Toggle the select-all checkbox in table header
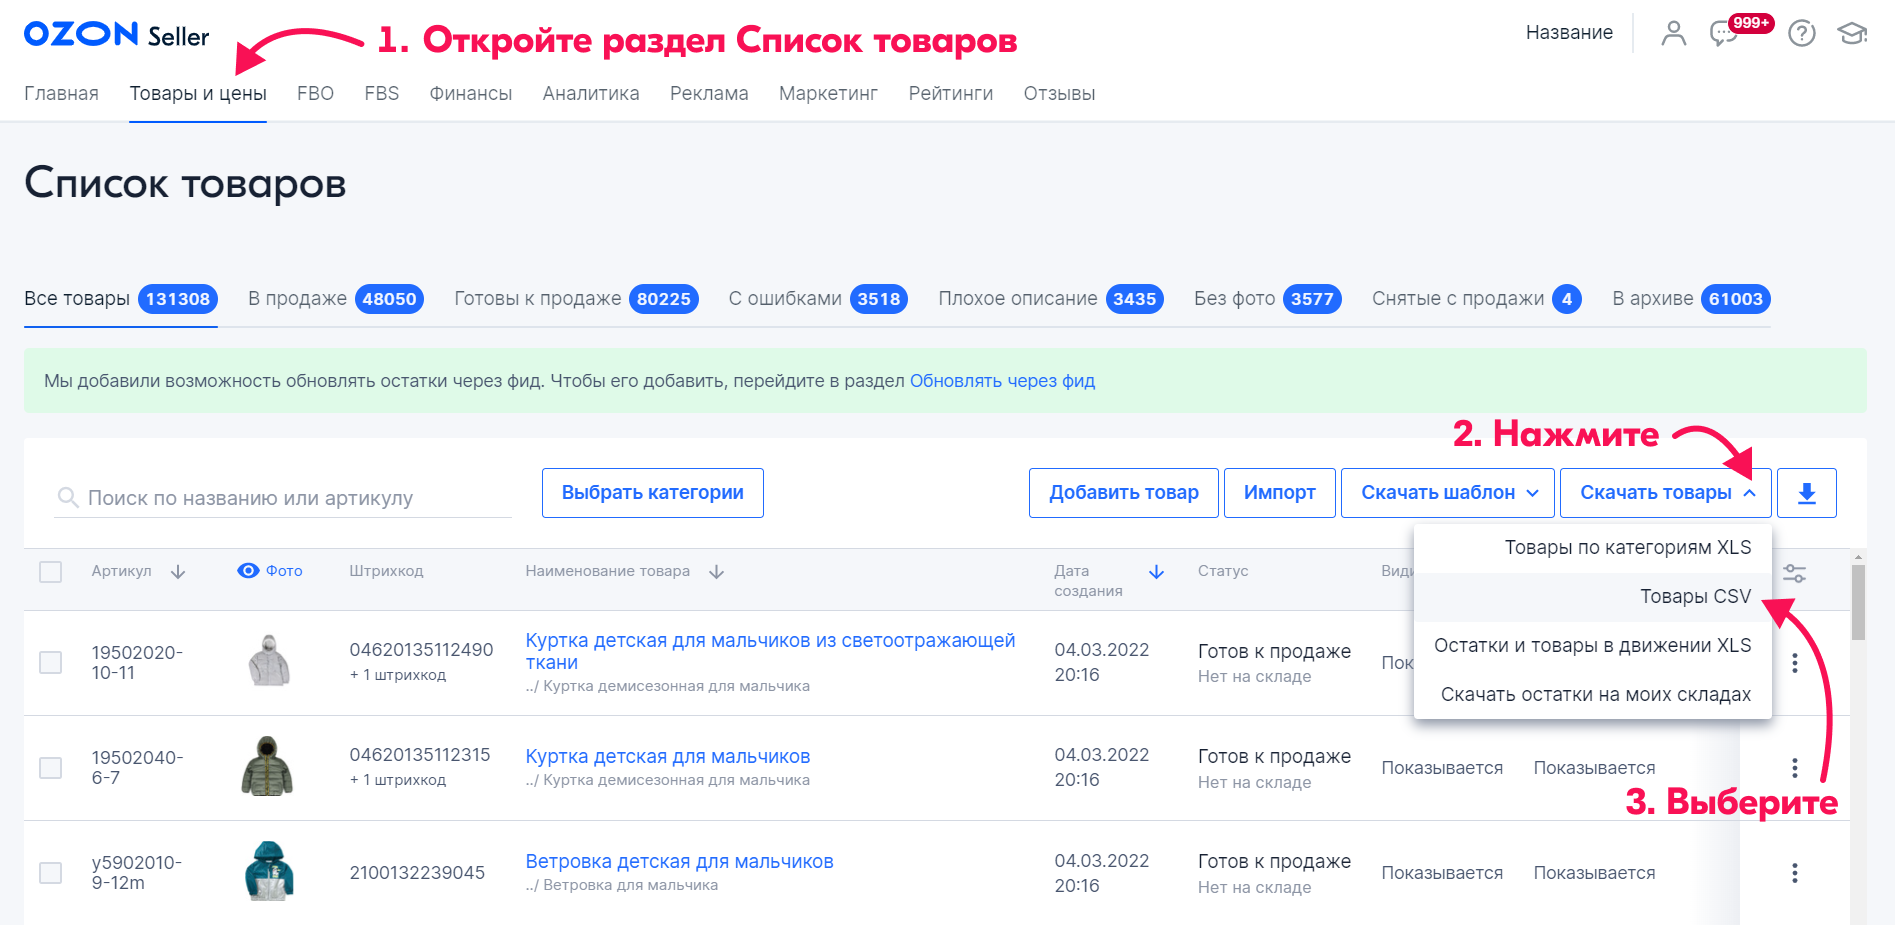Screen dimensions: 1895x925 [50, 572]
